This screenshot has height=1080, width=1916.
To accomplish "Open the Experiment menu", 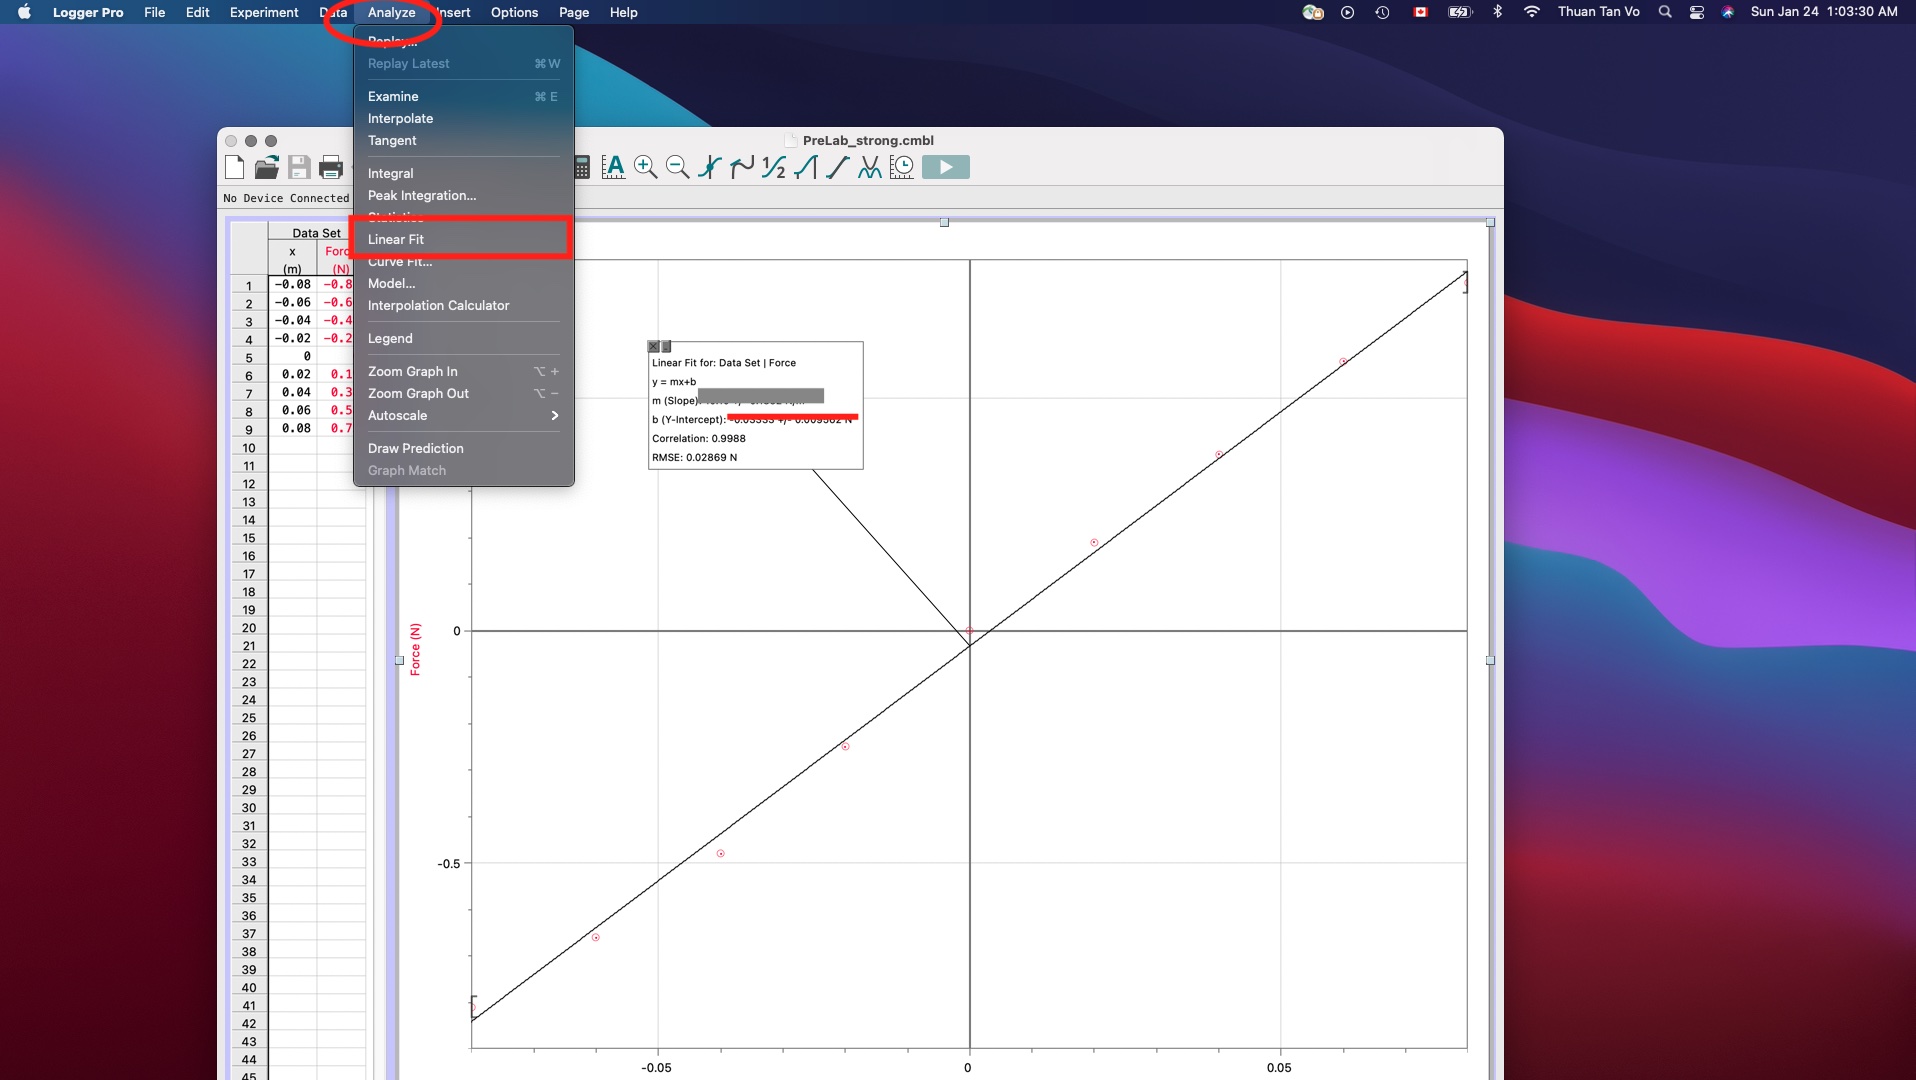I will click(264, 12).
